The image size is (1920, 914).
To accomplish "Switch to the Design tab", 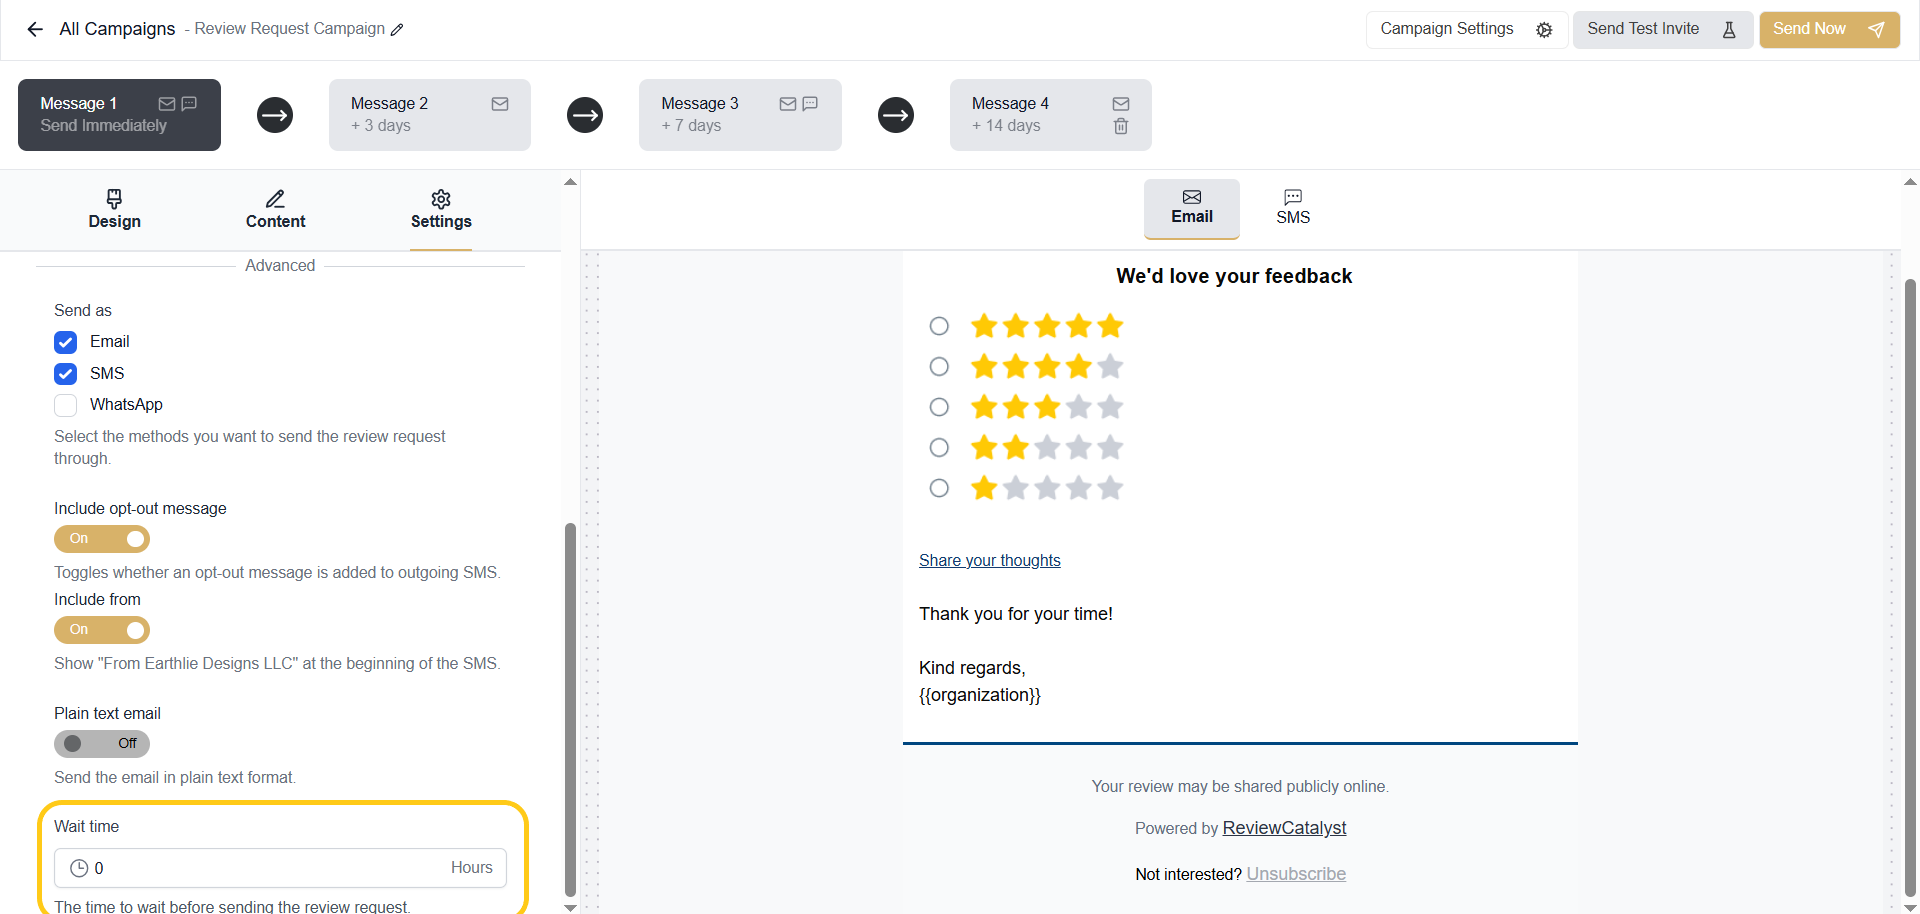I will (114, 209).
